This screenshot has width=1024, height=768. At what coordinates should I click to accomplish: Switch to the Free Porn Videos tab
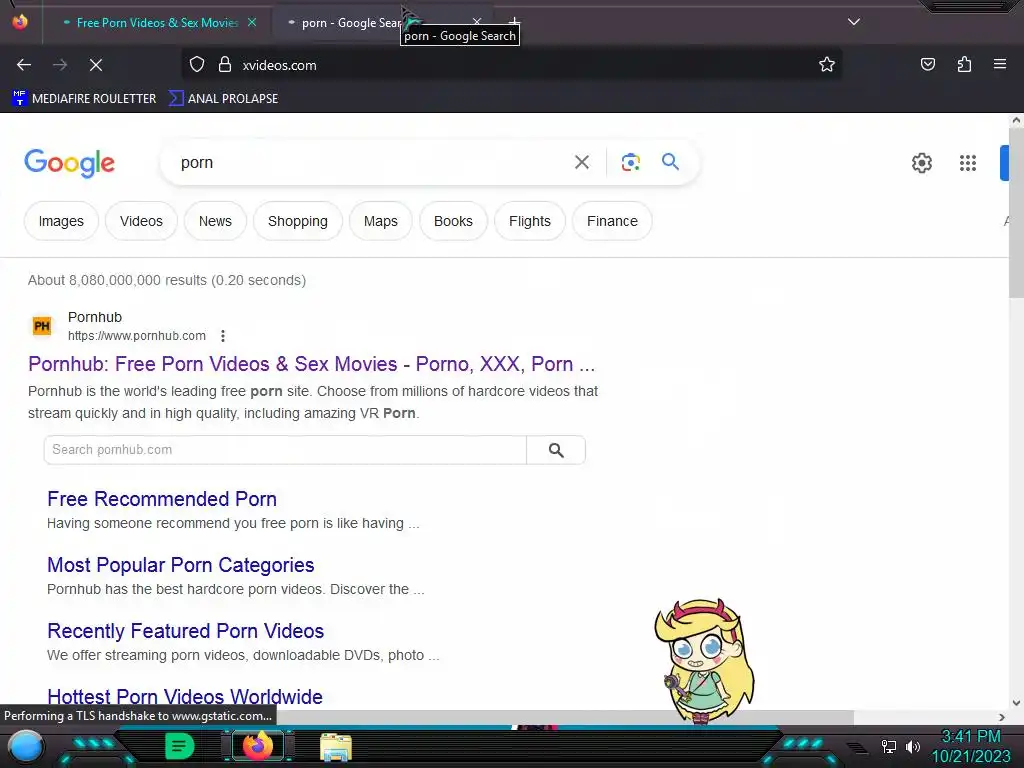coord(157,23)
